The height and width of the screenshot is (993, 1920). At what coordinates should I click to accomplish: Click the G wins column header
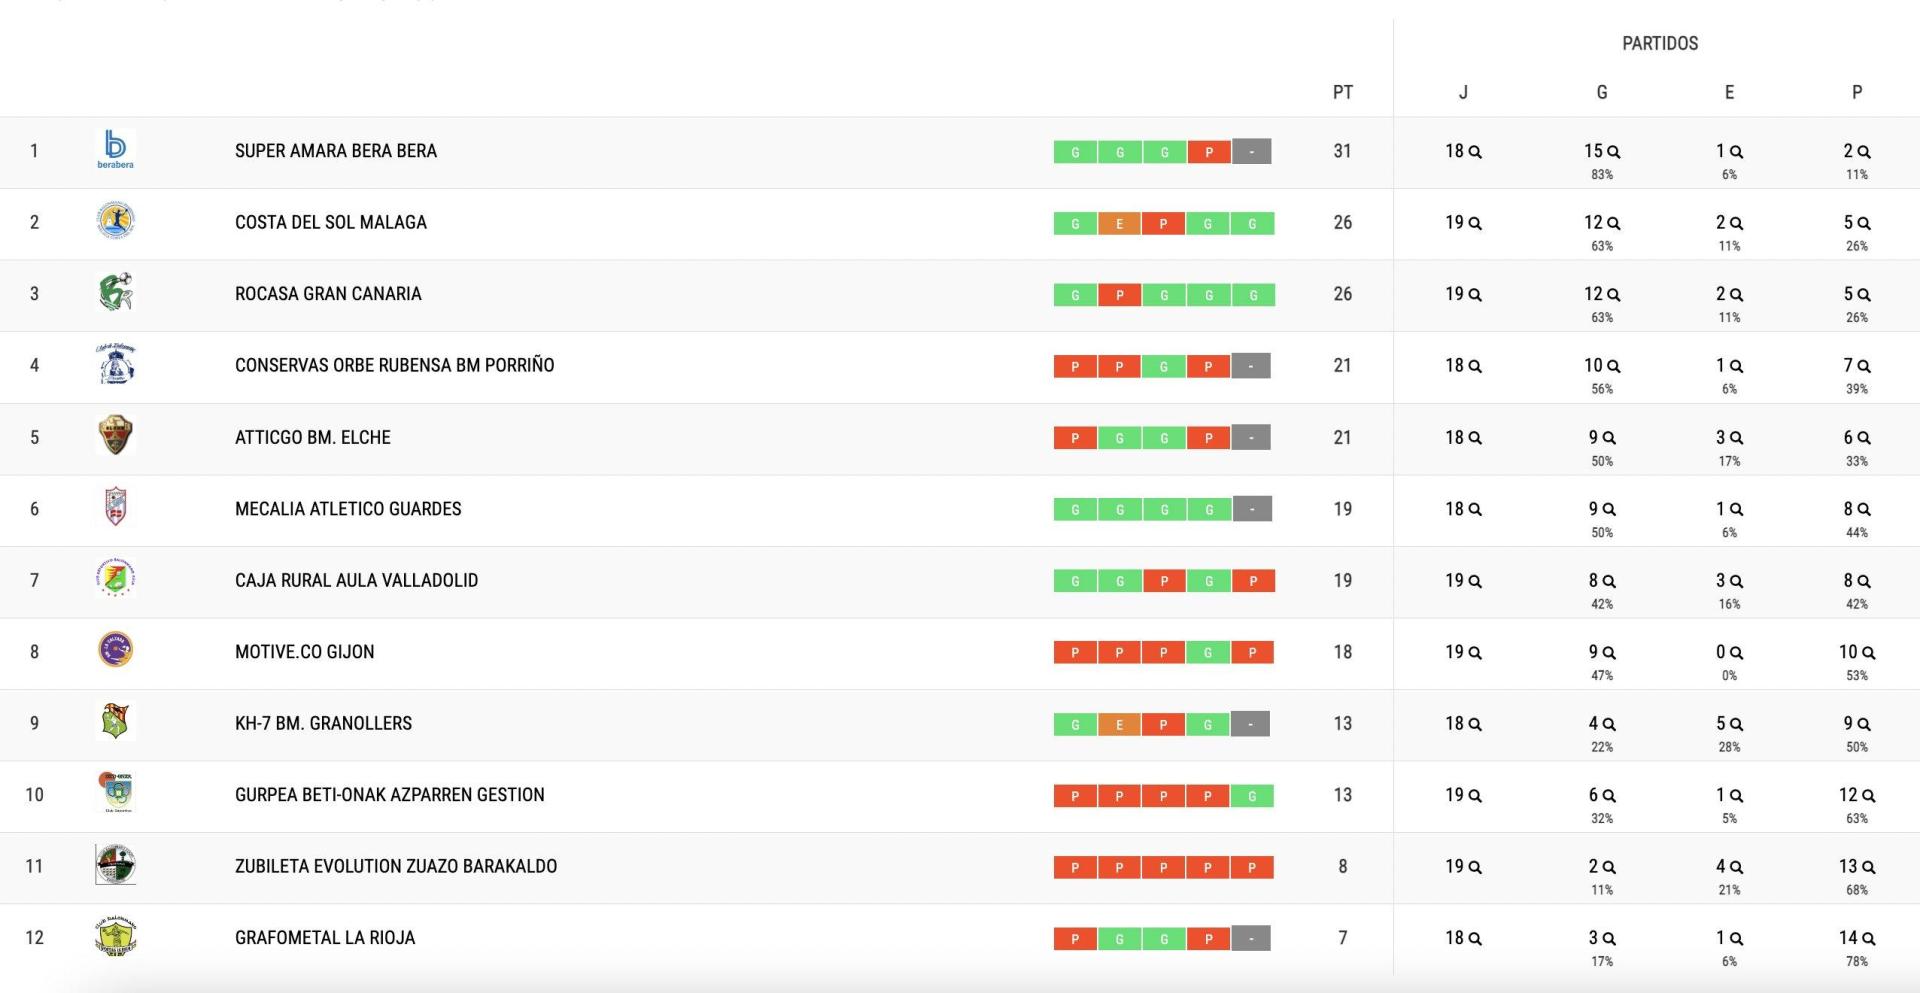pos(1602,92)
